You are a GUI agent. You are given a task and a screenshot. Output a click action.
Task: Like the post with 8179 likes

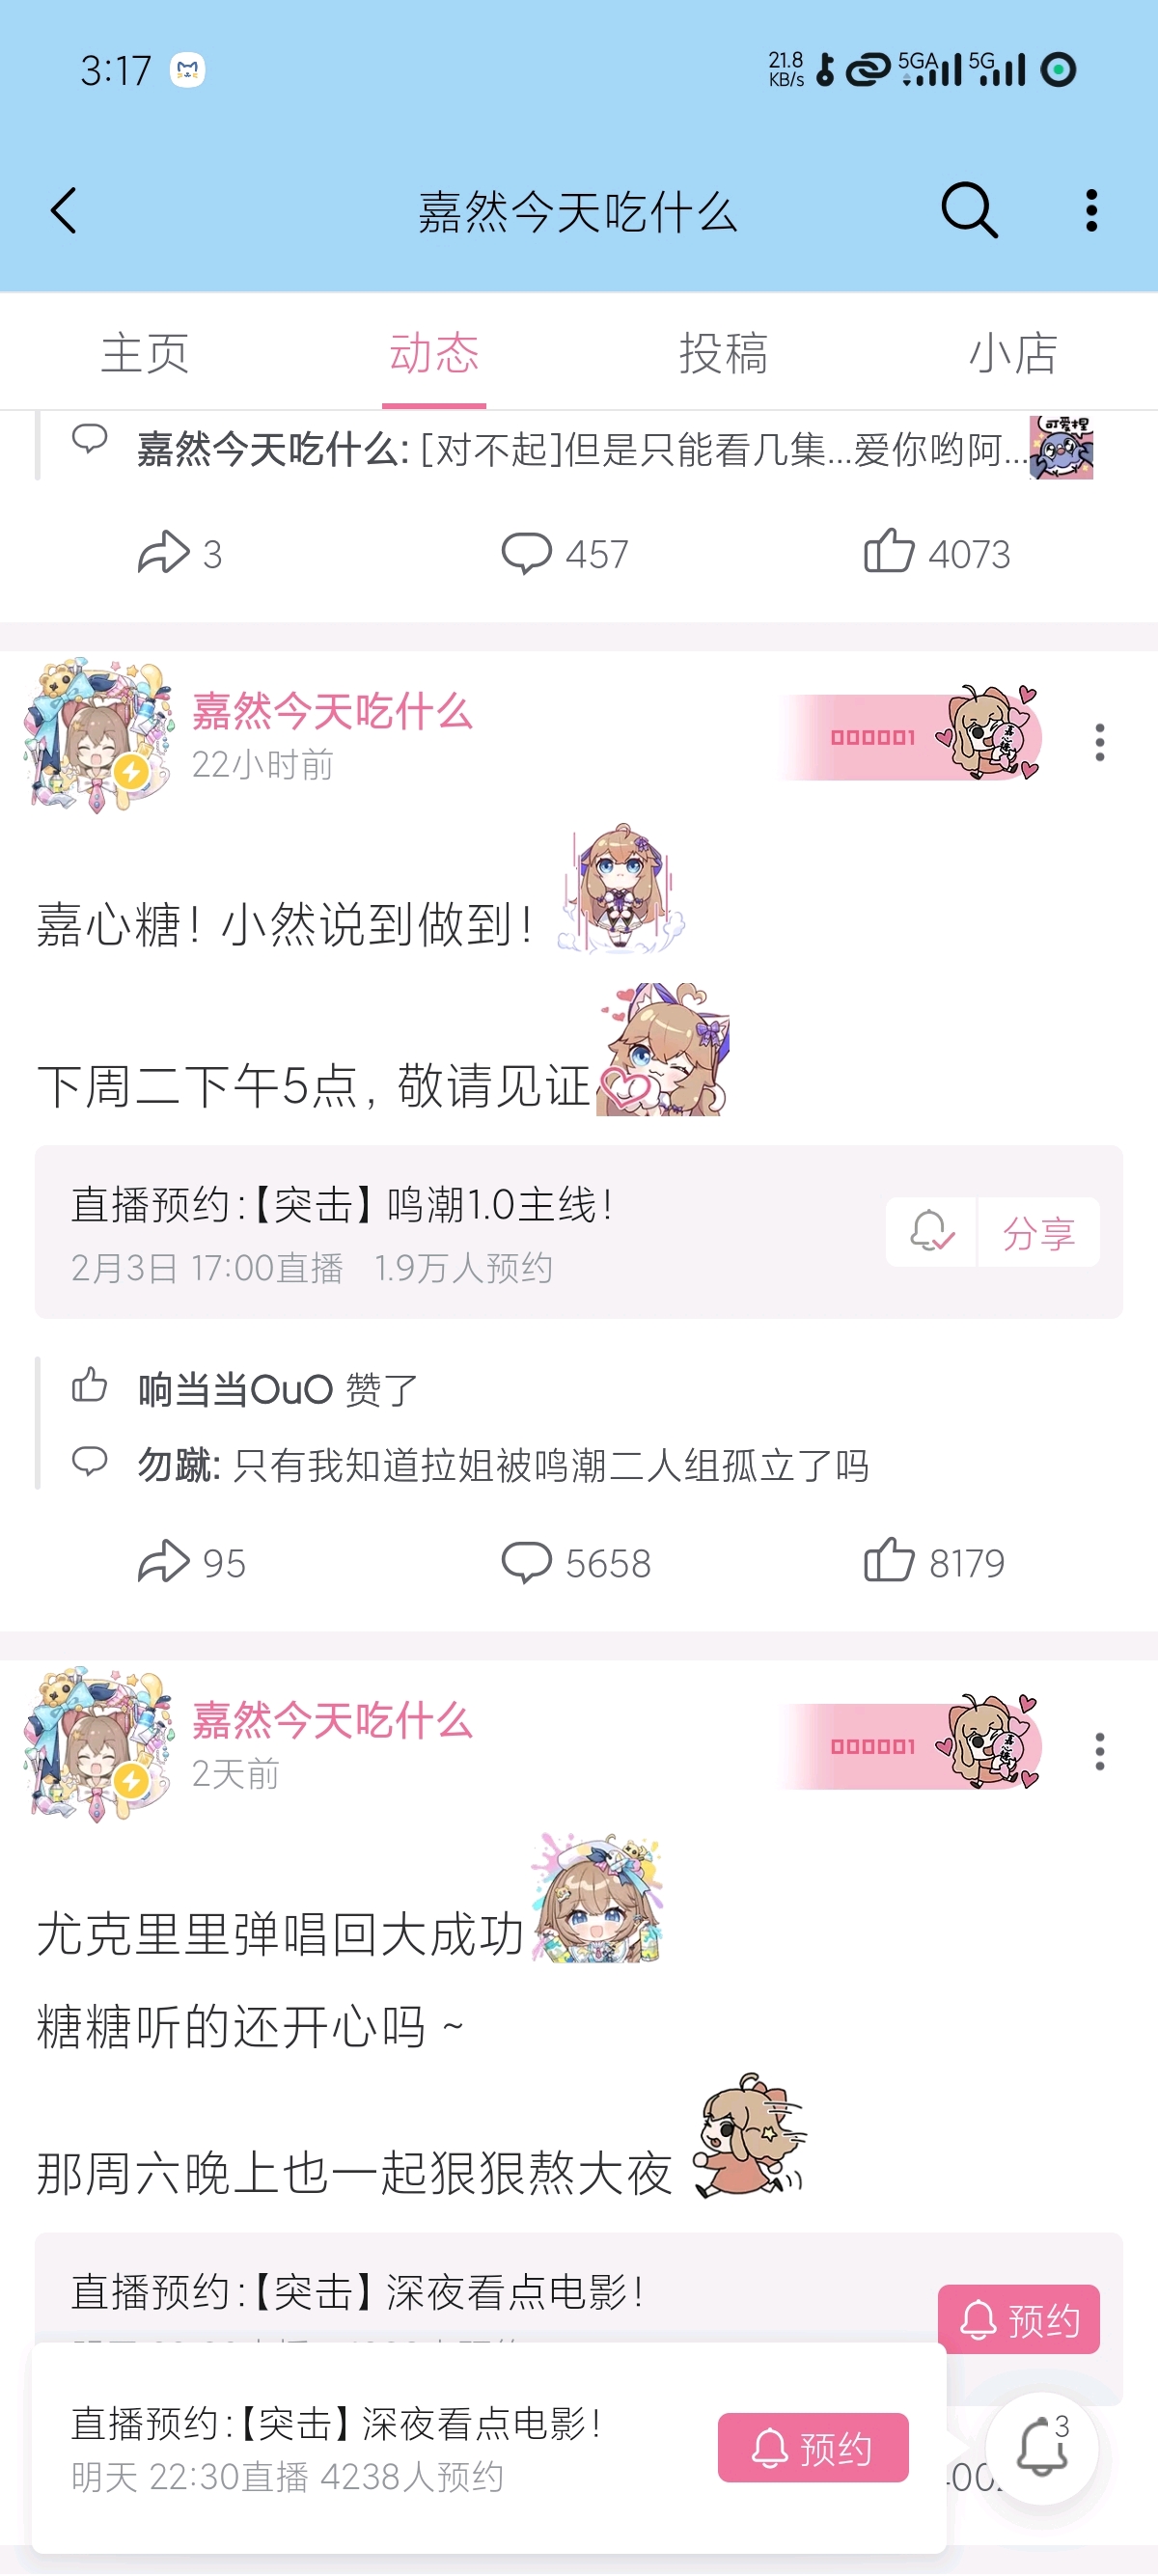[x=934, y=1561]
